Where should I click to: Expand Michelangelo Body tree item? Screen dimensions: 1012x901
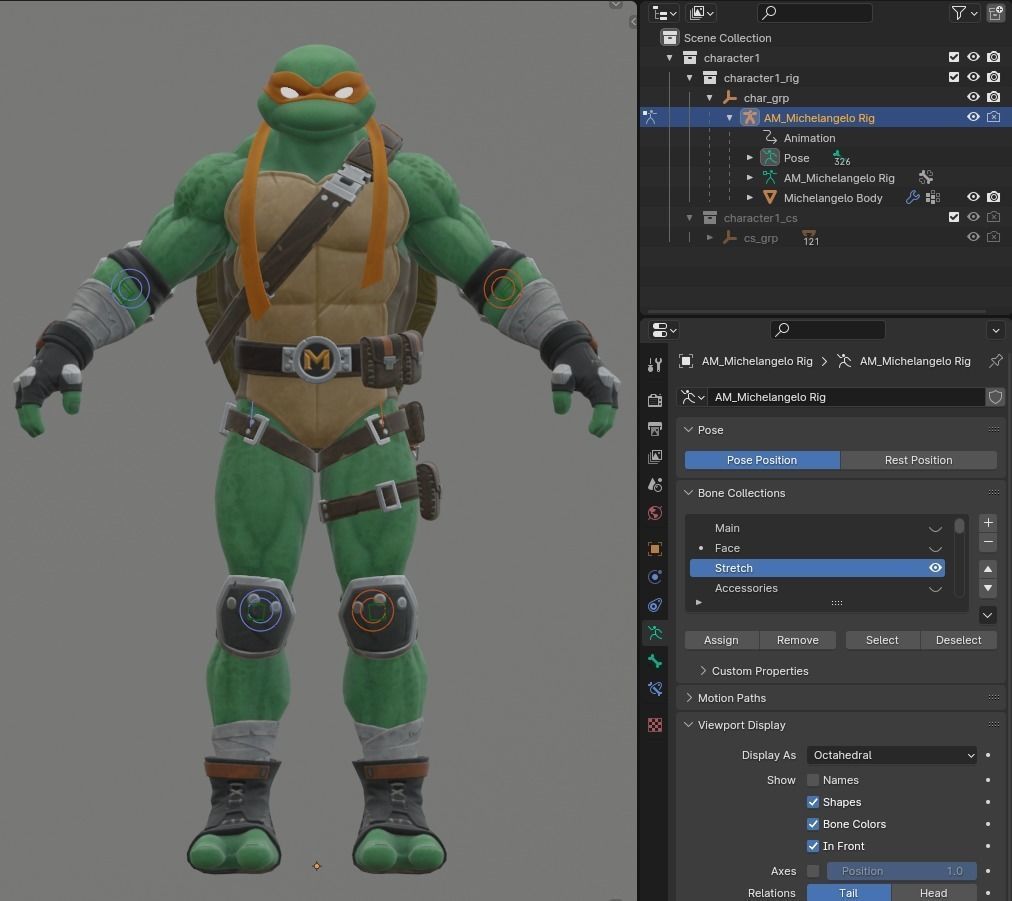749,197
